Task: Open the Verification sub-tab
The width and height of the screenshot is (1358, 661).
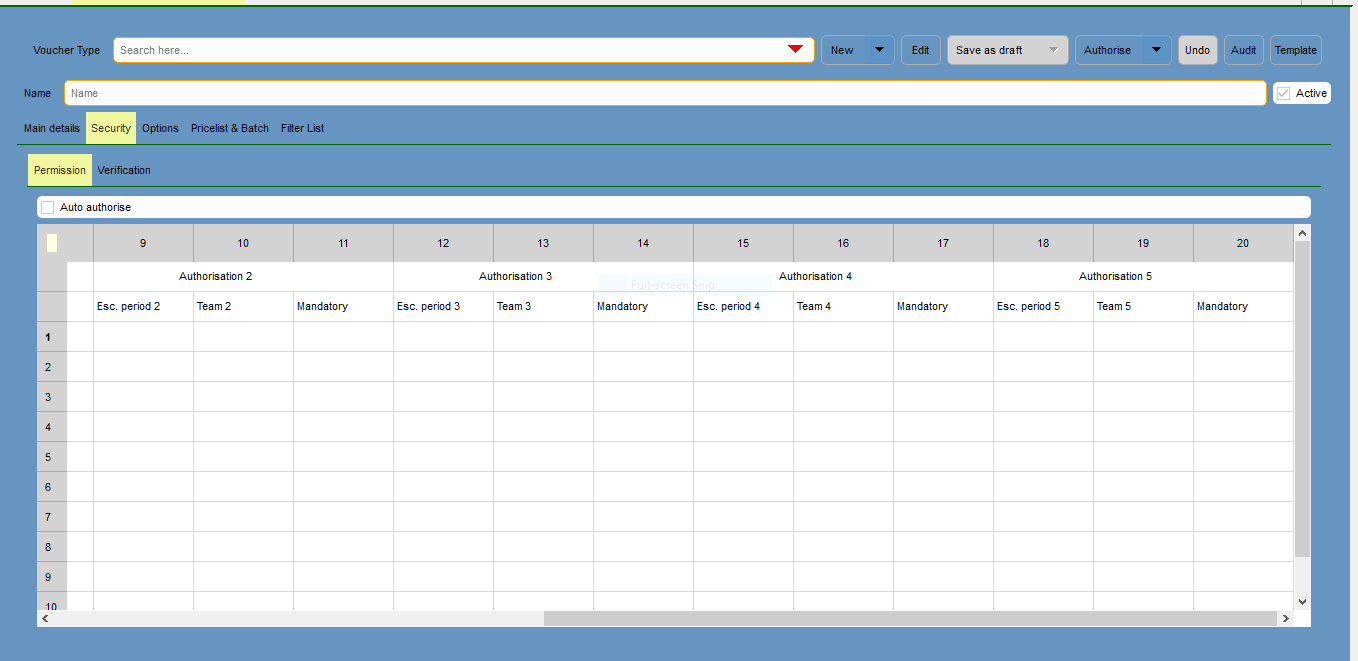Action: point(124,170)
